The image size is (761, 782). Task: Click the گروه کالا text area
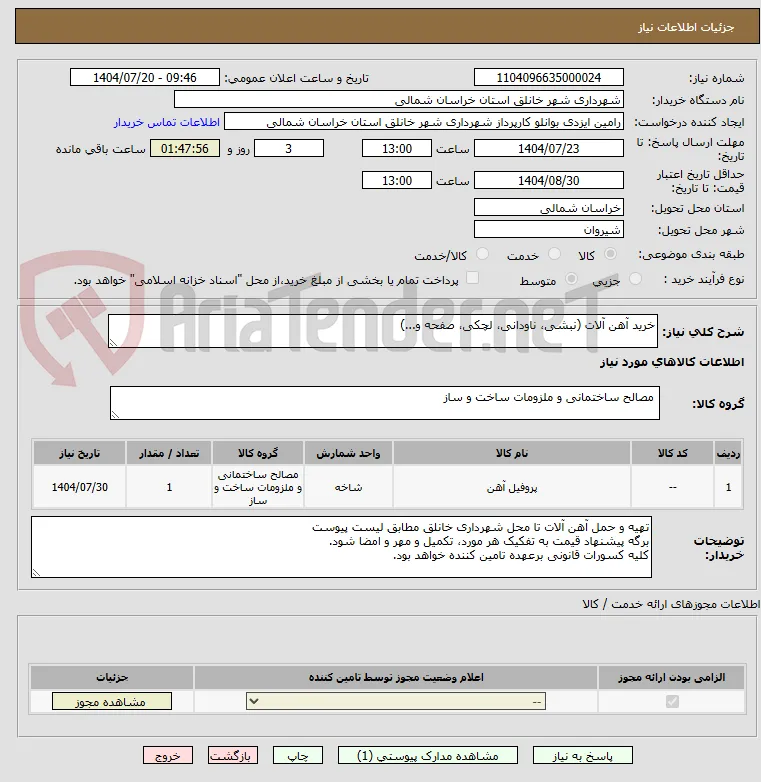coord(384,403)
